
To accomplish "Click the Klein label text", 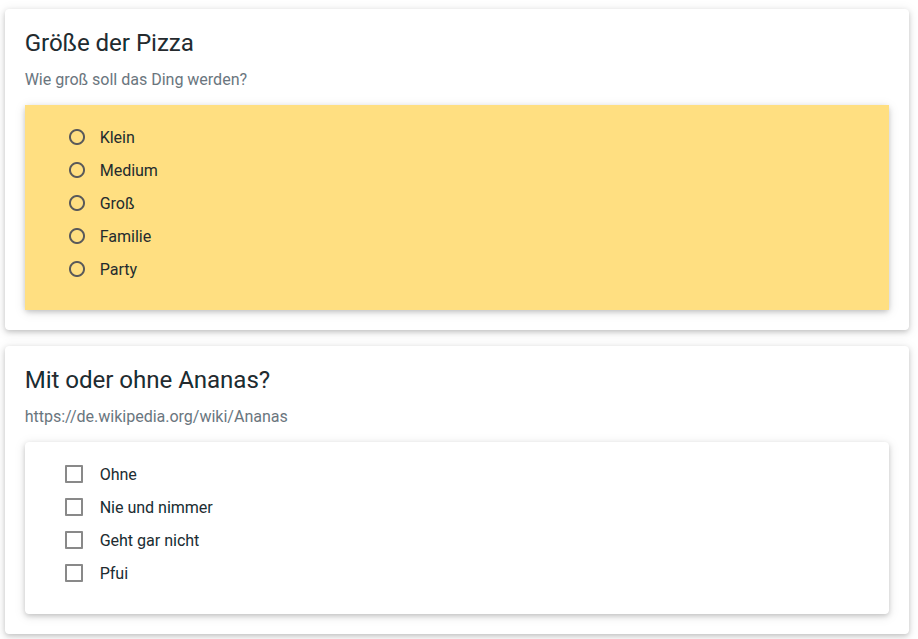I will tap(117, 137).
